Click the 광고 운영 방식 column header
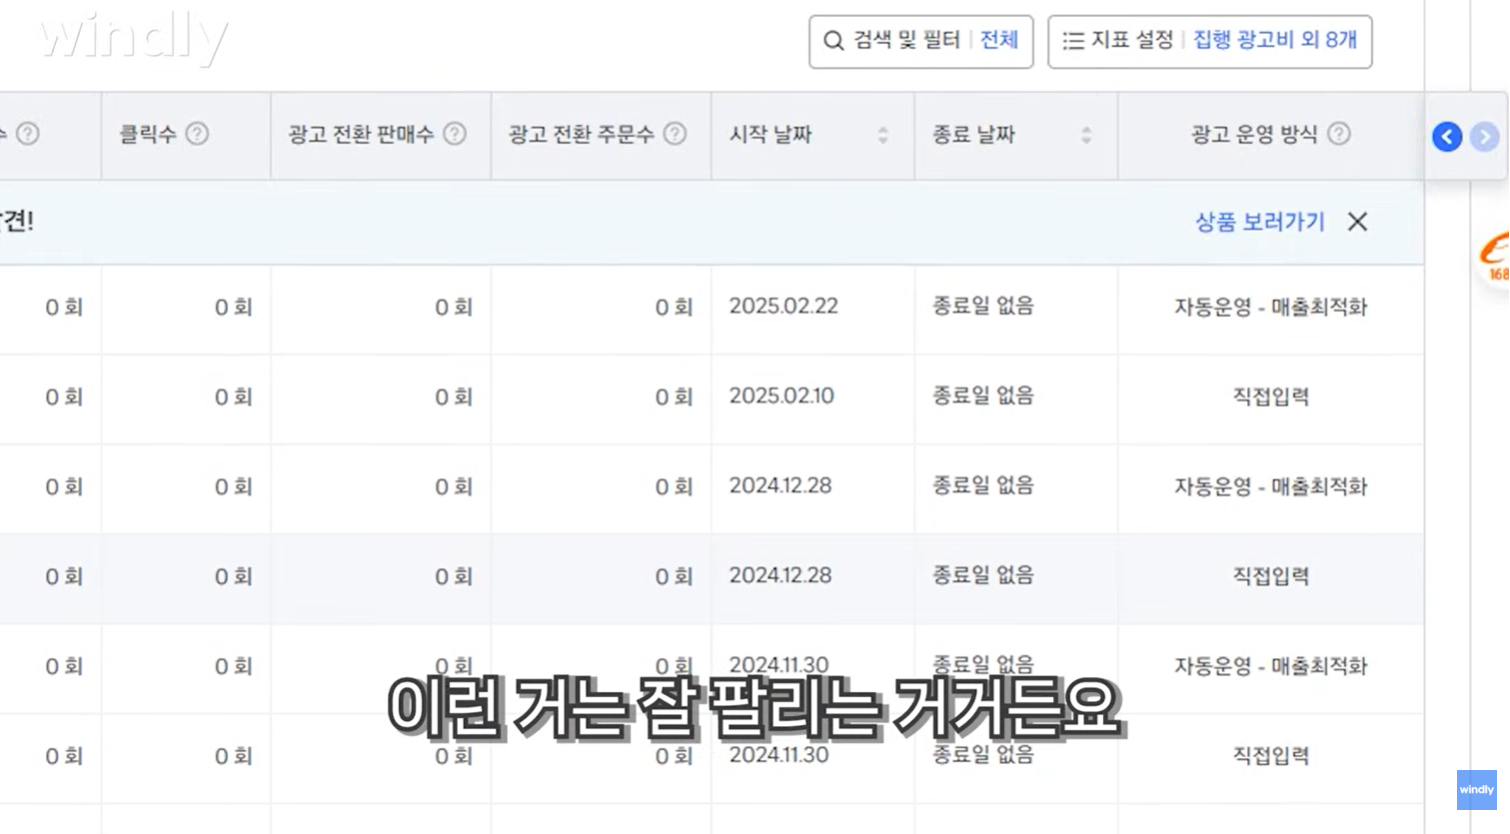 [x=1270, y=135]
